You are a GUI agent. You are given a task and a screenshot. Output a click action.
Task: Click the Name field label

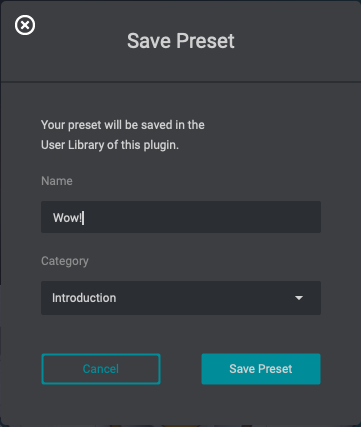tap(57, 181)
